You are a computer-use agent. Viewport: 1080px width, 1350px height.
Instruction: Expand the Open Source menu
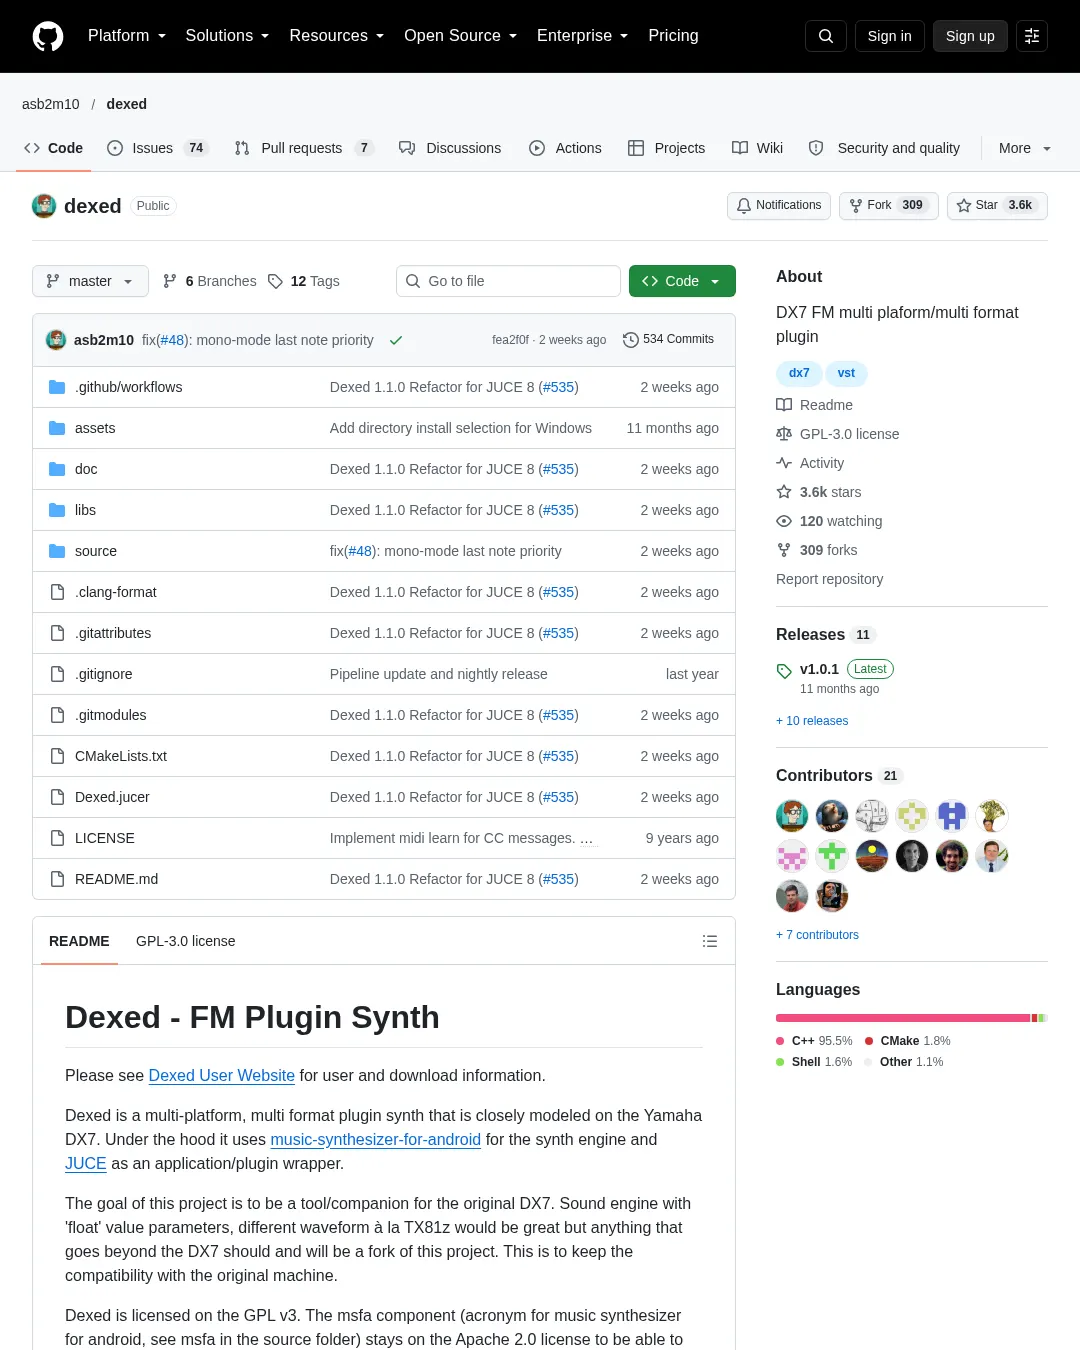tap(460, 36)
